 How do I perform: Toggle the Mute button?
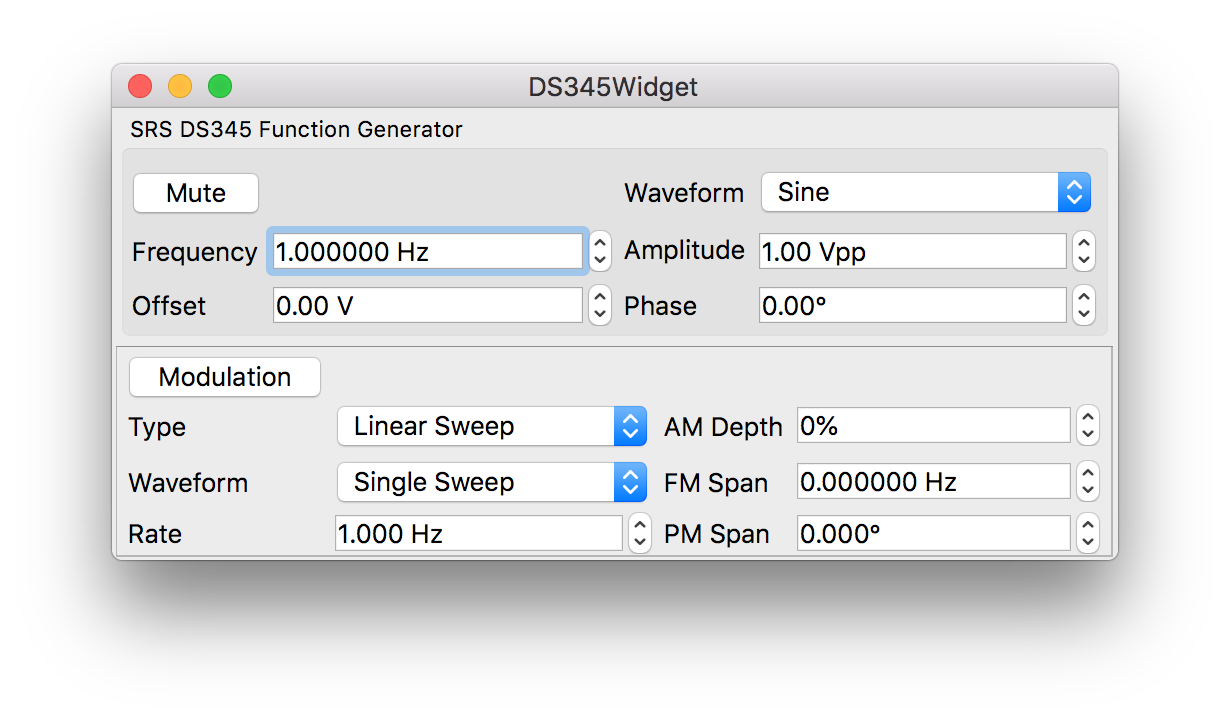pyautogui.click(x=196, y=193)
